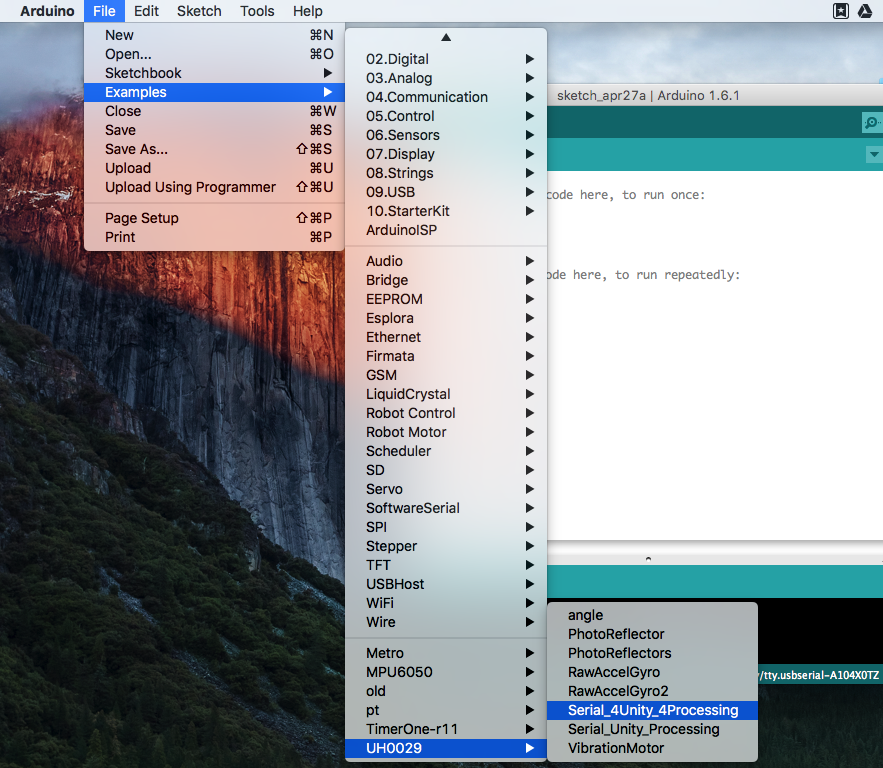Click the Google Drive icon in the menu bar
This screenshot has width=883, height=768.
point(865,11)
